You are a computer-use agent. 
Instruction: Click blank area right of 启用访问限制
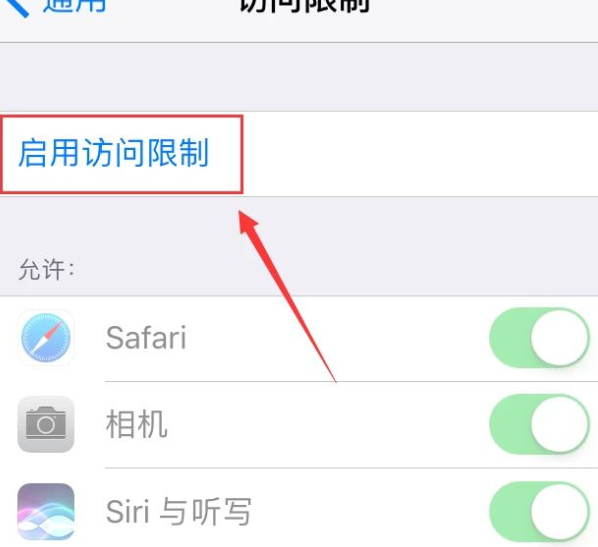pos(420,154)
